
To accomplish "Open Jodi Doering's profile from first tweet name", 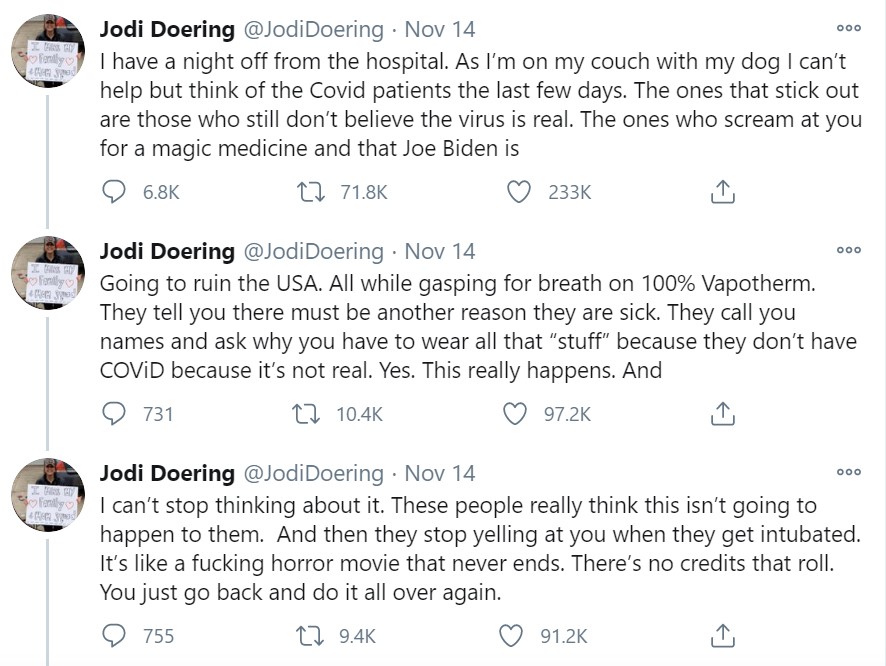I will [167, 29].
